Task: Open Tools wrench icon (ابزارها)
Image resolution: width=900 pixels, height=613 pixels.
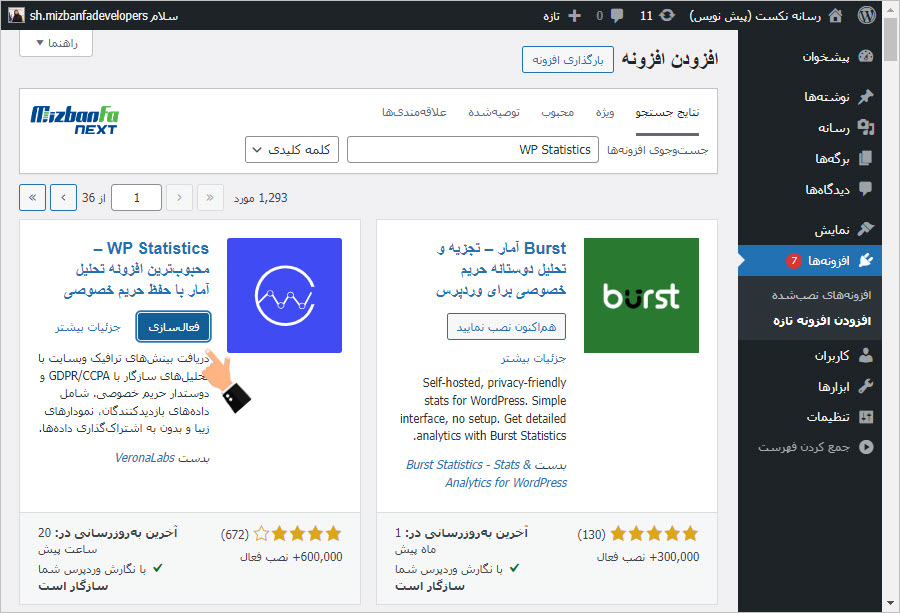Action: (866, 386)
